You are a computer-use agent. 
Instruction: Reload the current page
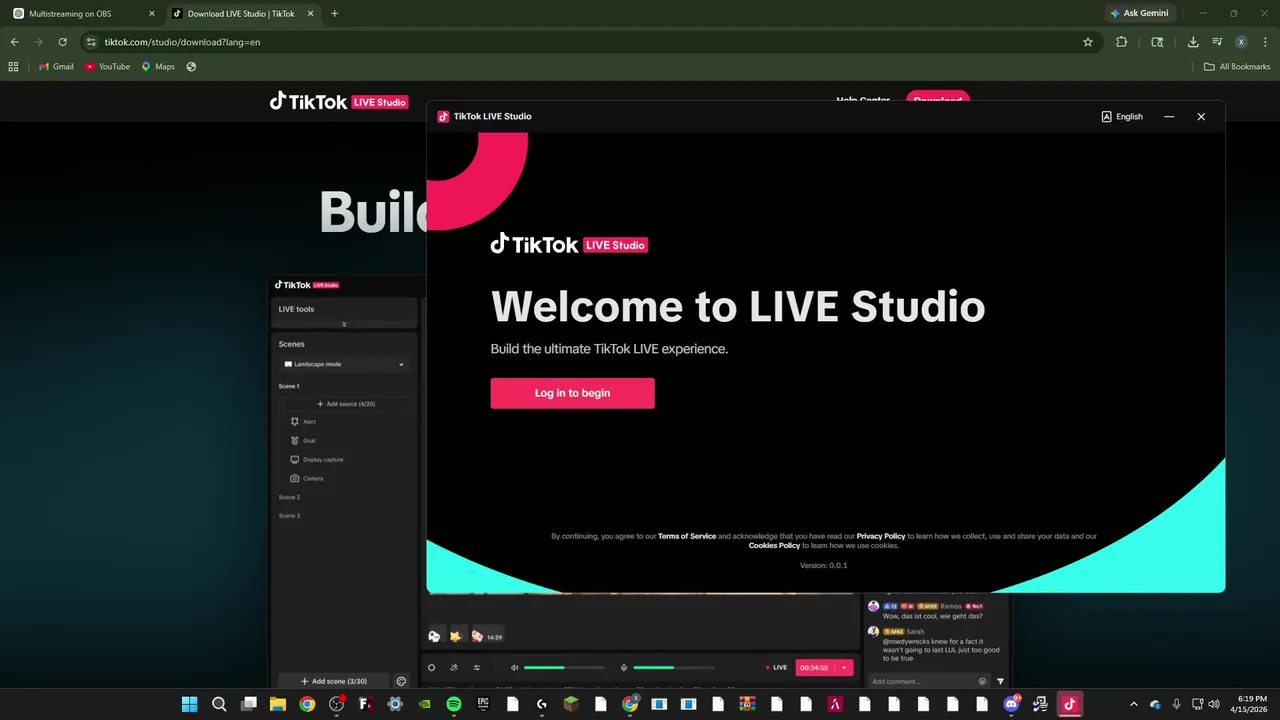coord(62,42)
